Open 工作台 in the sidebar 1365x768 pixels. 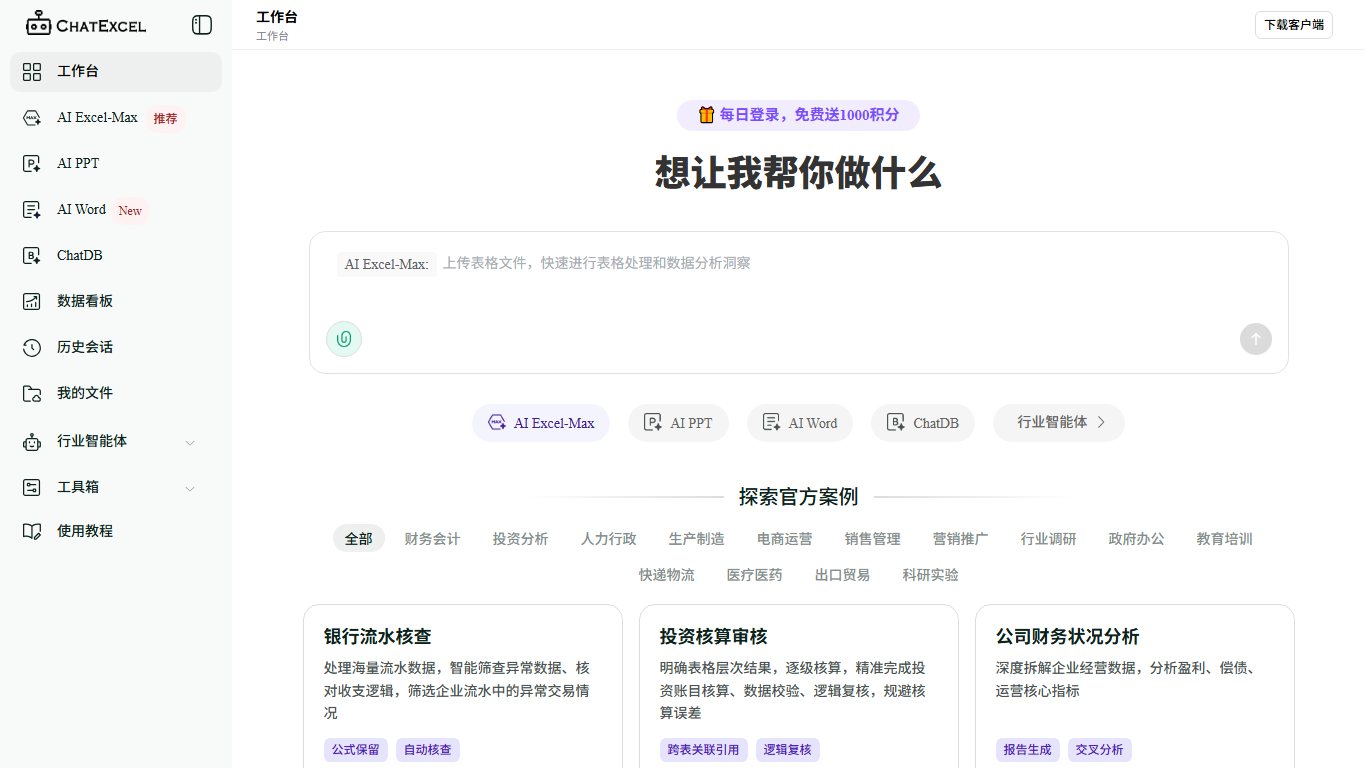(x=116, y=72)
